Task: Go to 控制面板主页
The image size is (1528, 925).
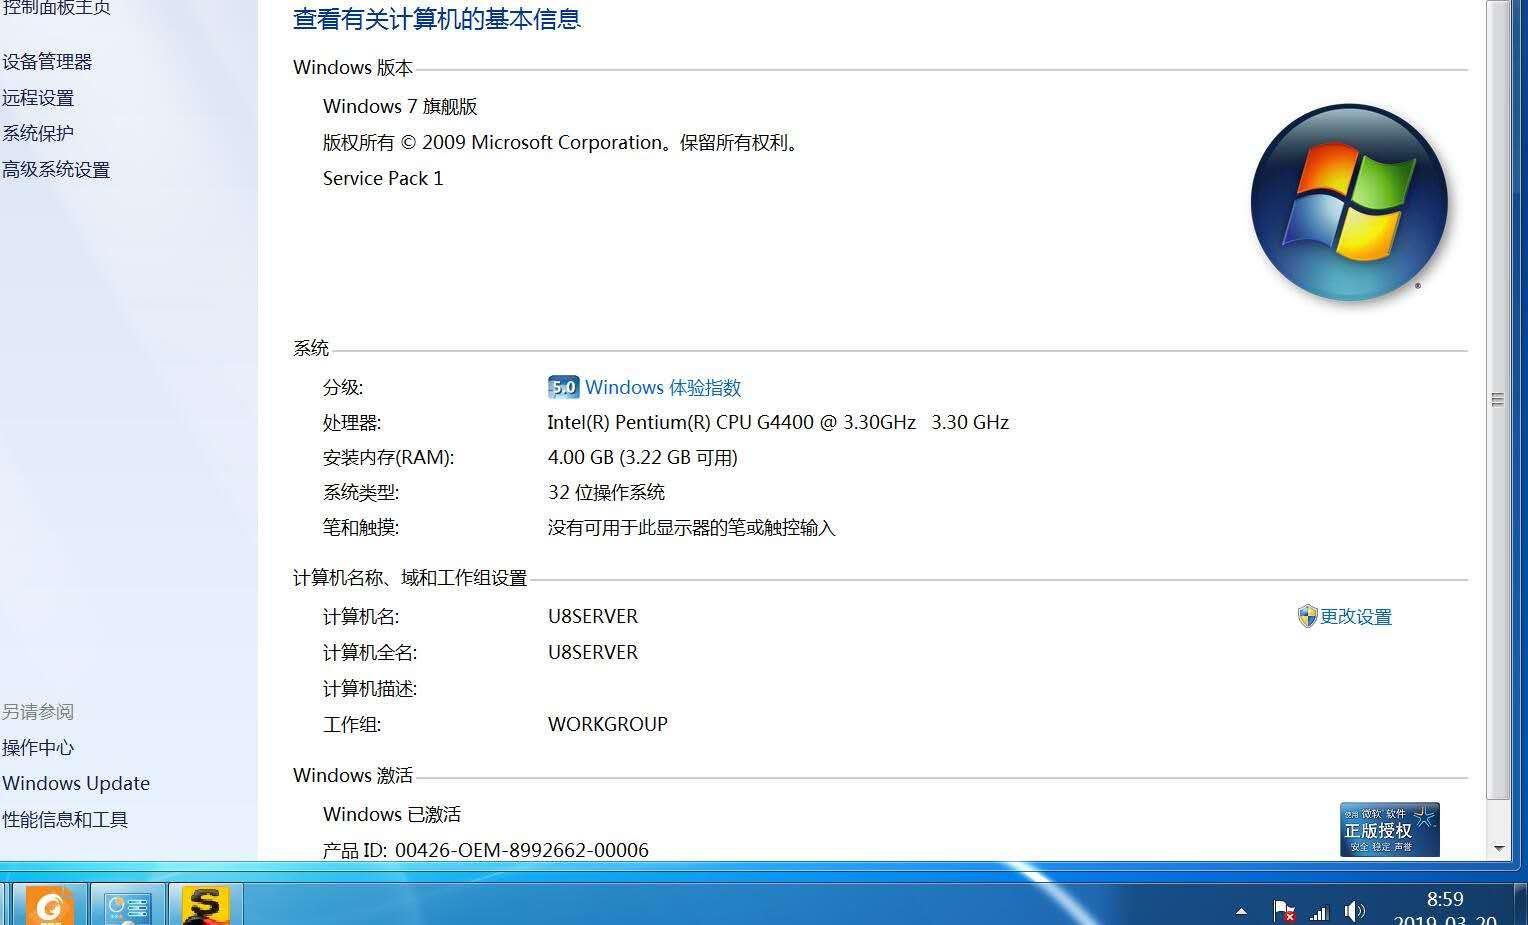Action: click(56, 8)
